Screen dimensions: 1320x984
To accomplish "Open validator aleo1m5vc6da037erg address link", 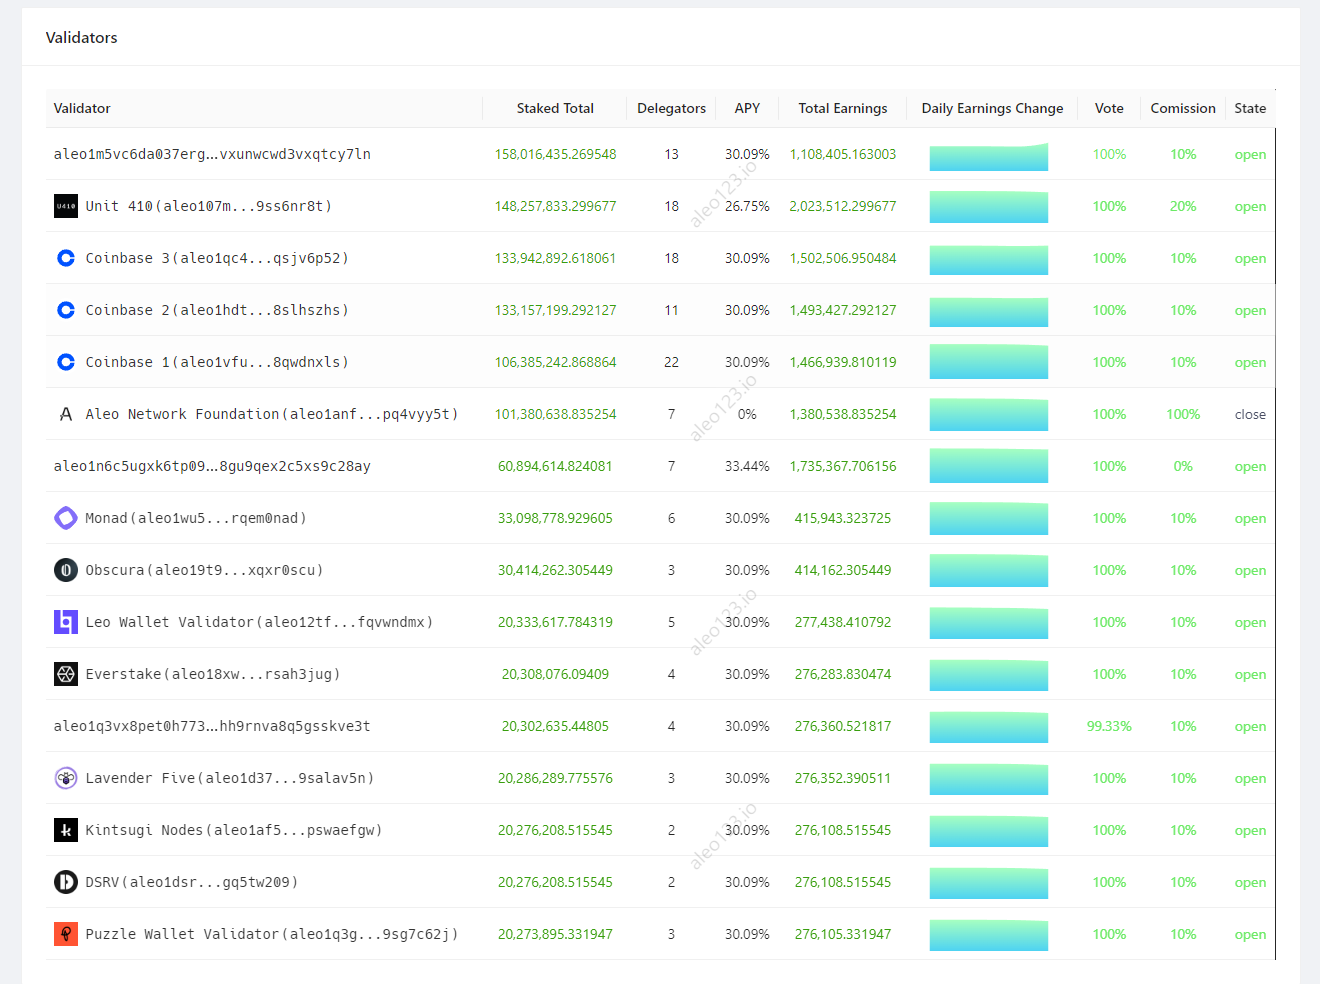I will point(212,154).
